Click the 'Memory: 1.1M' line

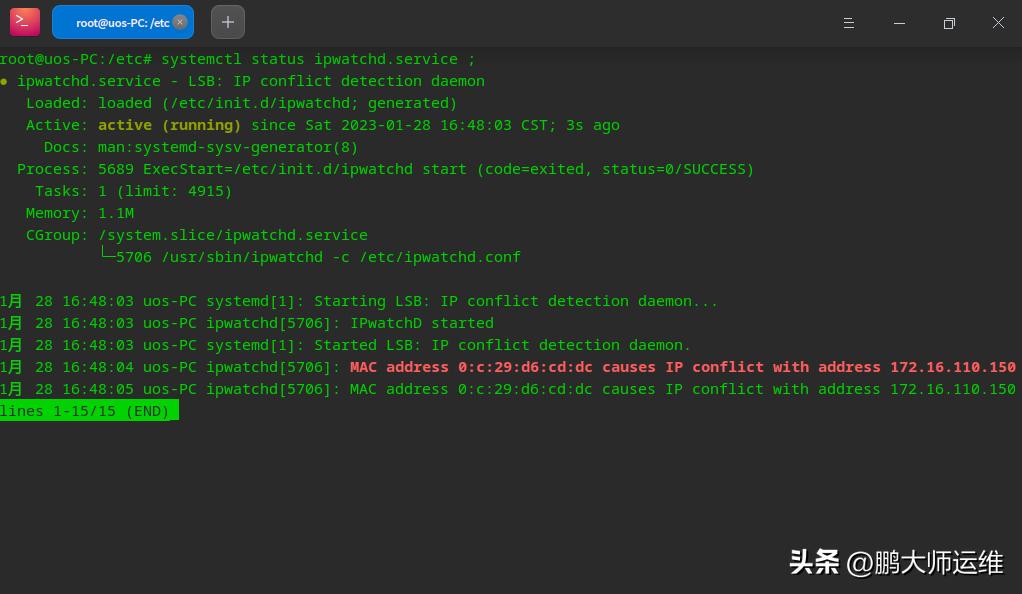pos(80,213)
